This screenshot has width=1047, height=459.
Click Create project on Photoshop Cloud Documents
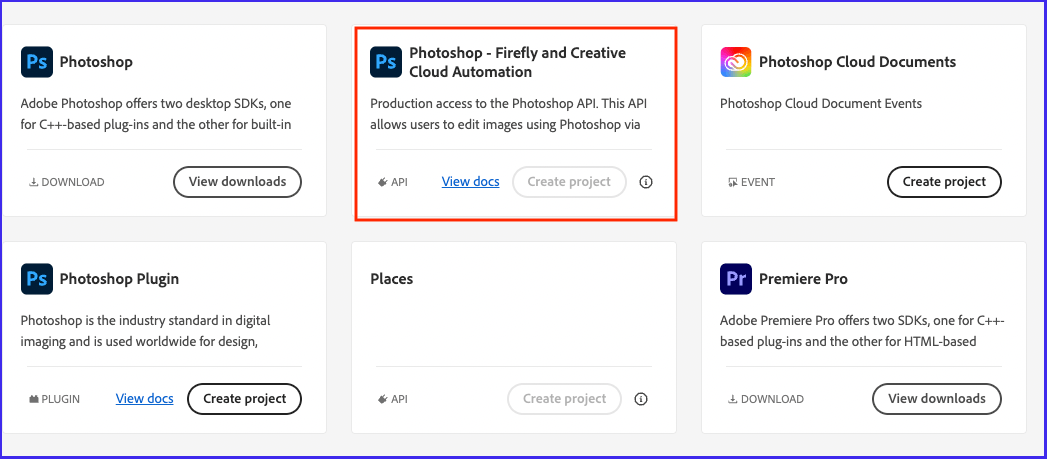[x=944, y=182]
